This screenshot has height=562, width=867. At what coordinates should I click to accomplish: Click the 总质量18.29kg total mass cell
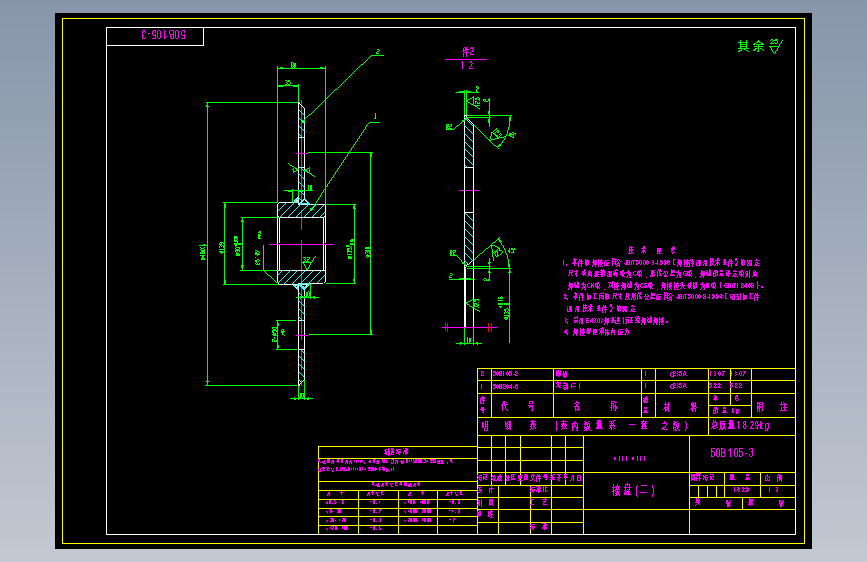click(x=751, y=426)
